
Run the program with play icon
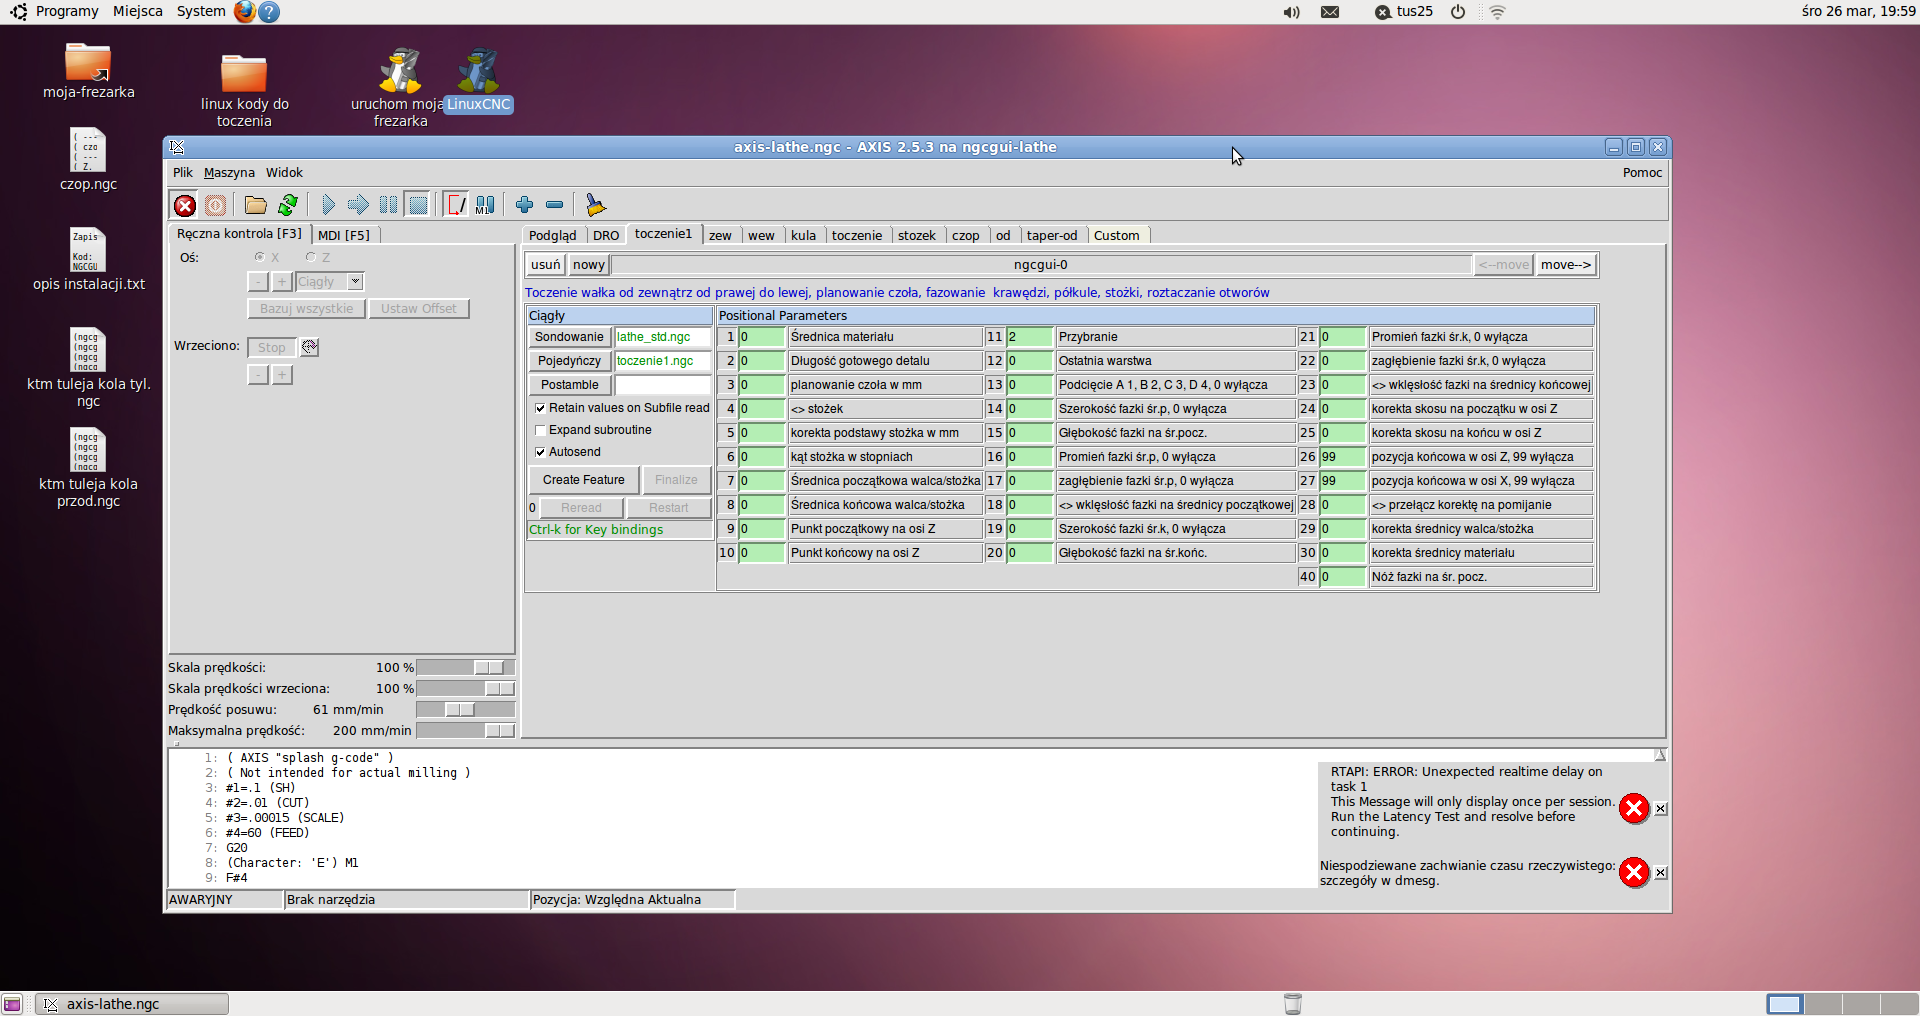pos(328,205)
